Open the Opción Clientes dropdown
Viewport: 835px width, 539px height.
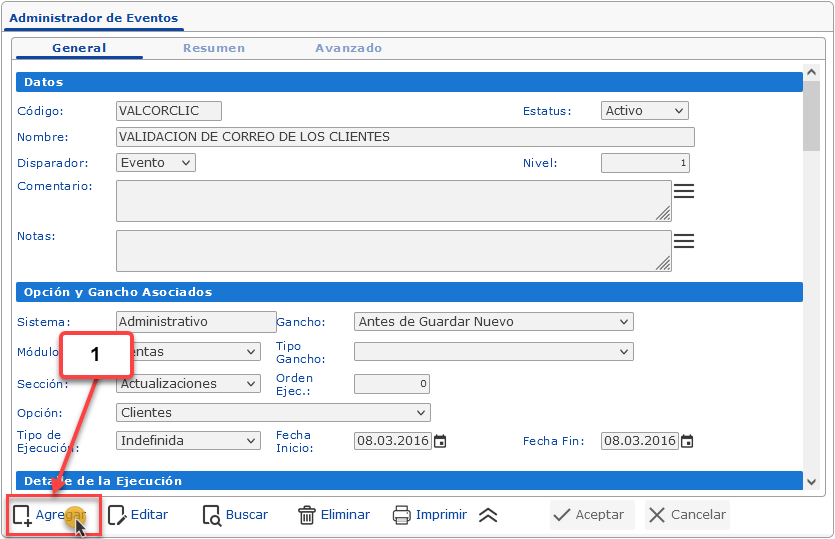coord(273,413)
